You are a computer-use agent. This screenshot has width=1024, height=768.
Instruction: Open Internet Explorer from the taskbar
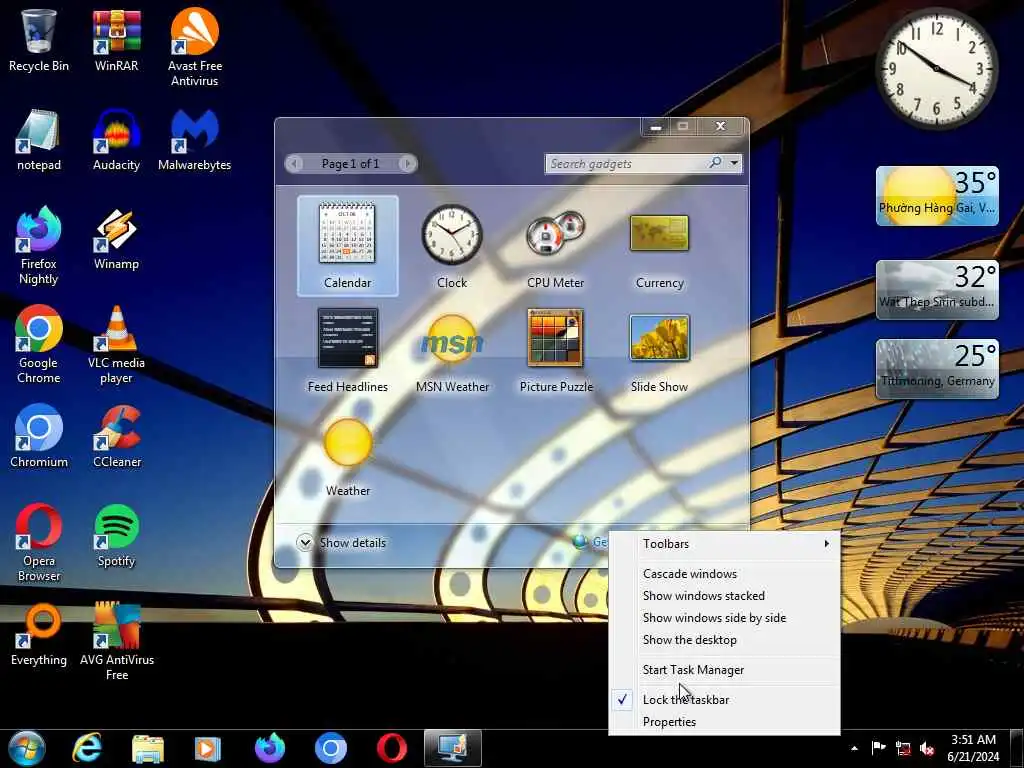(87, 748)
